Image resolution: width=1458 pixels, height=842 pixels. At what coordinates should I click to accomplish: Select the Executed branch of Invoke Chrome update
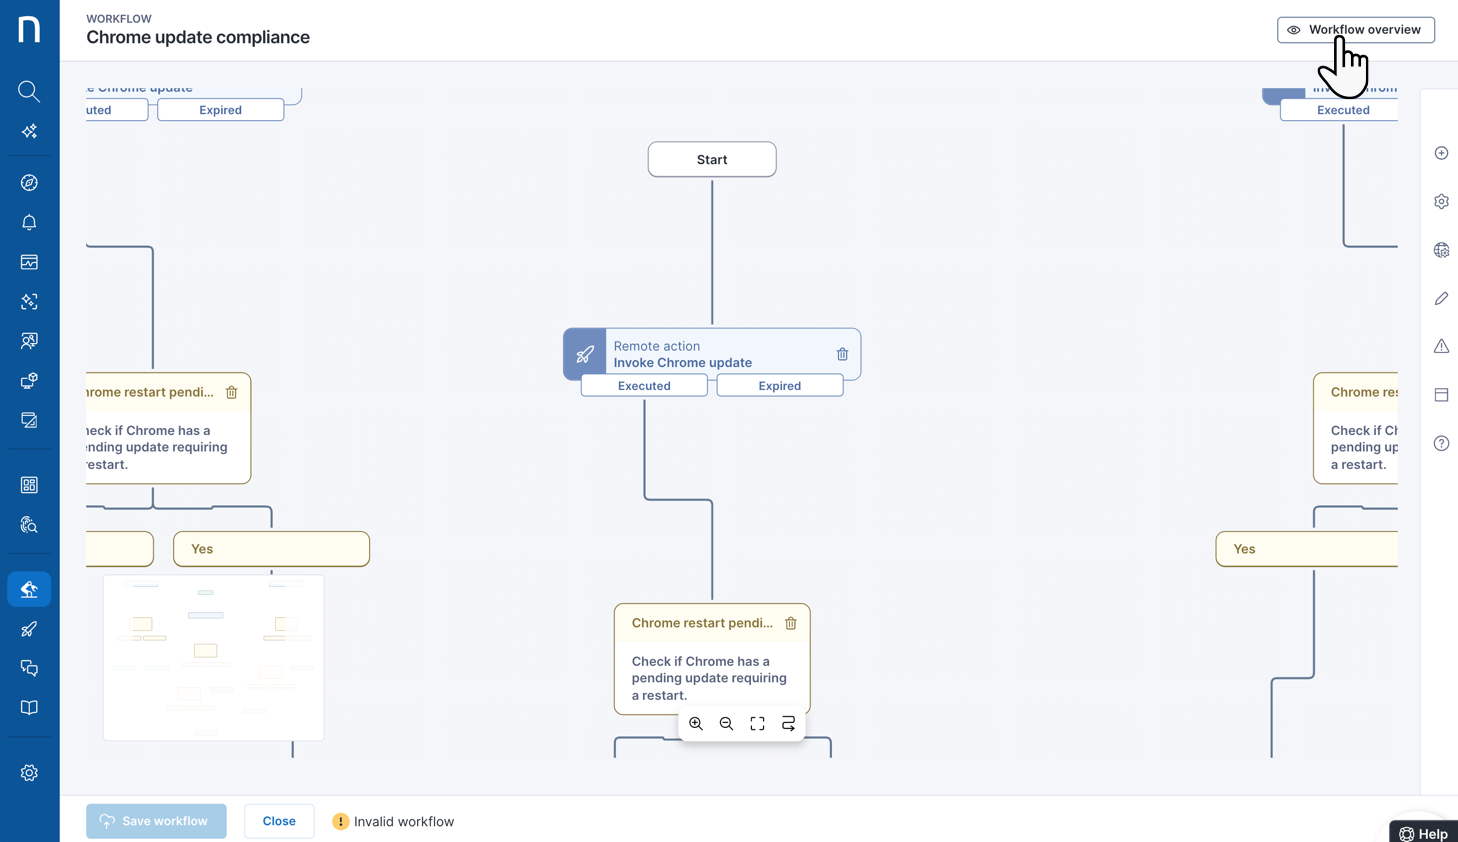[x=644, y=386]
